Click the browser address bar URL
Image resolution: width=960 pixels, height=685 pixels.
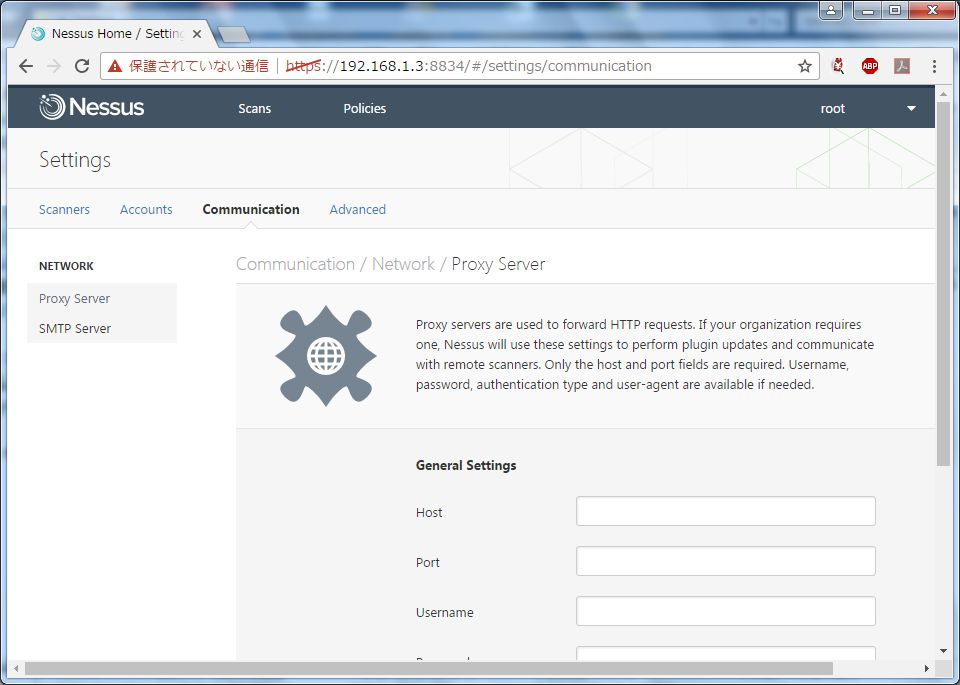pyautogui.click(x=468, y=66)
